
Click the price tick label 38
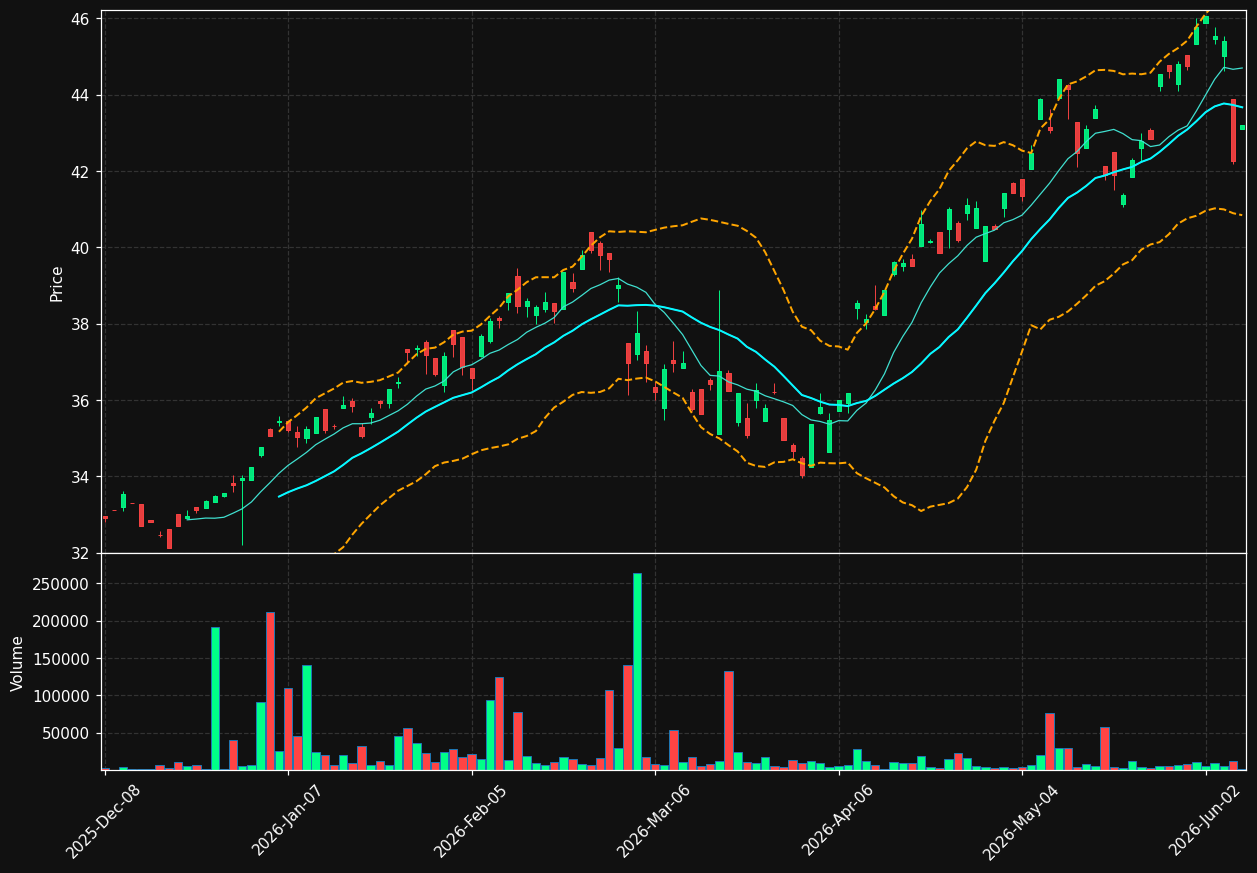point(81,324)
